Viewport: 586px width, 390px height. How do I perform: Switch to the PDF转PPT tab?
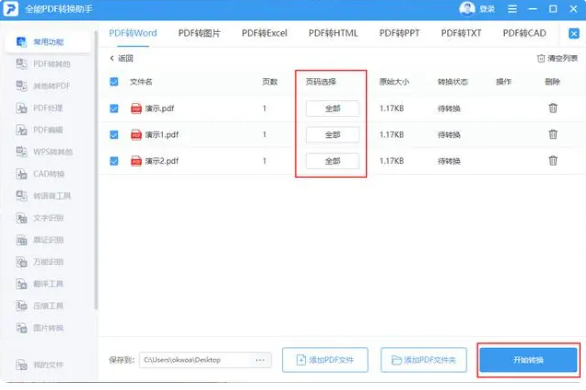[400, 33]
